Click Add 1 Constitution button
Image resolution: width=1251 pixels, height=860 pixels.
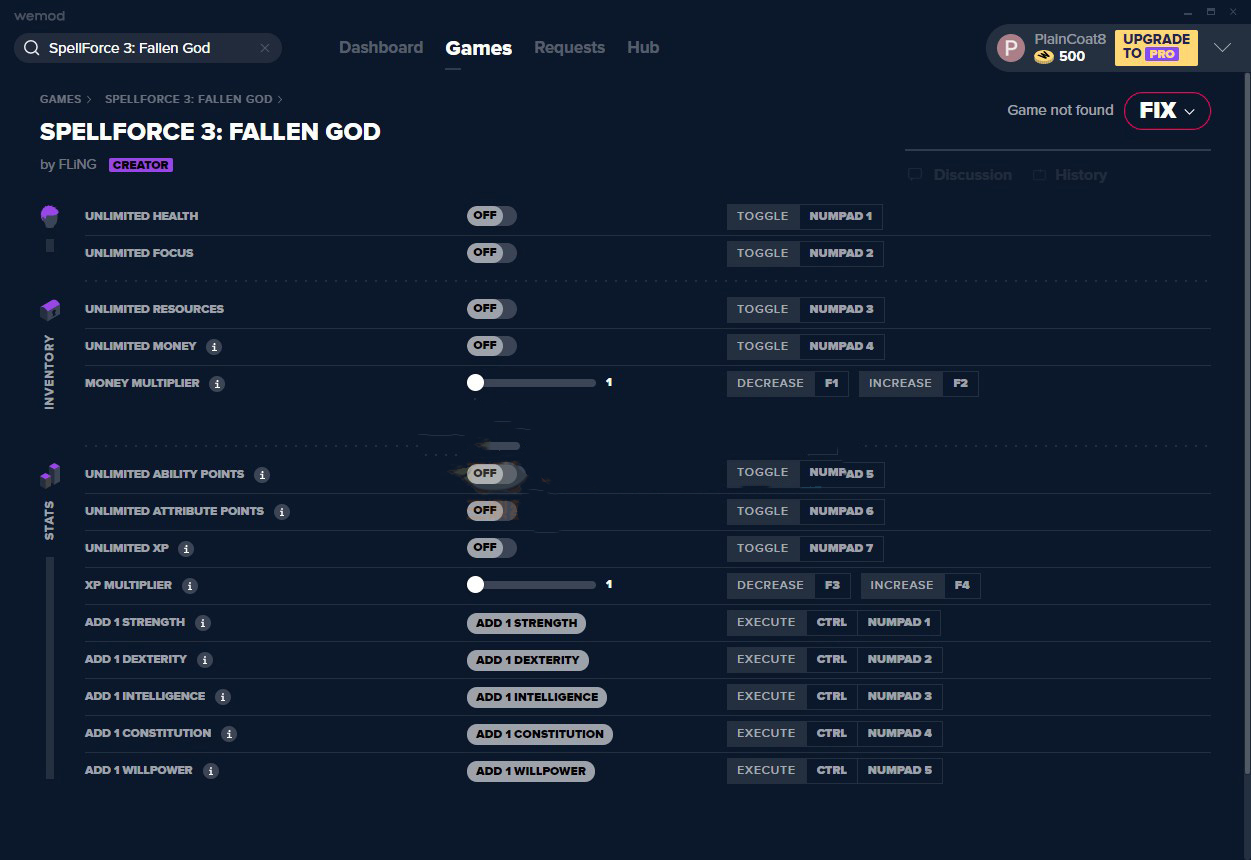[540, 734]
